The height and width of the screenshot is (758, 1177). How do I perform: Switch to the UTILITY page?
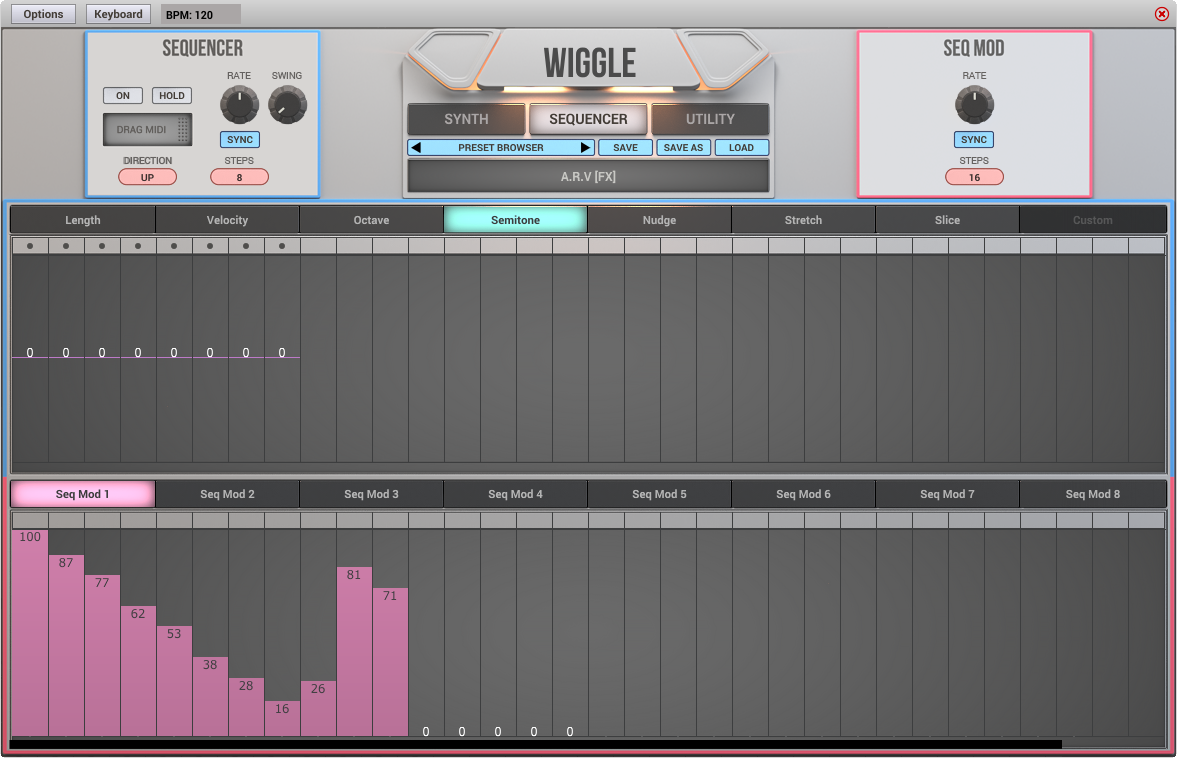click(710, 119)
